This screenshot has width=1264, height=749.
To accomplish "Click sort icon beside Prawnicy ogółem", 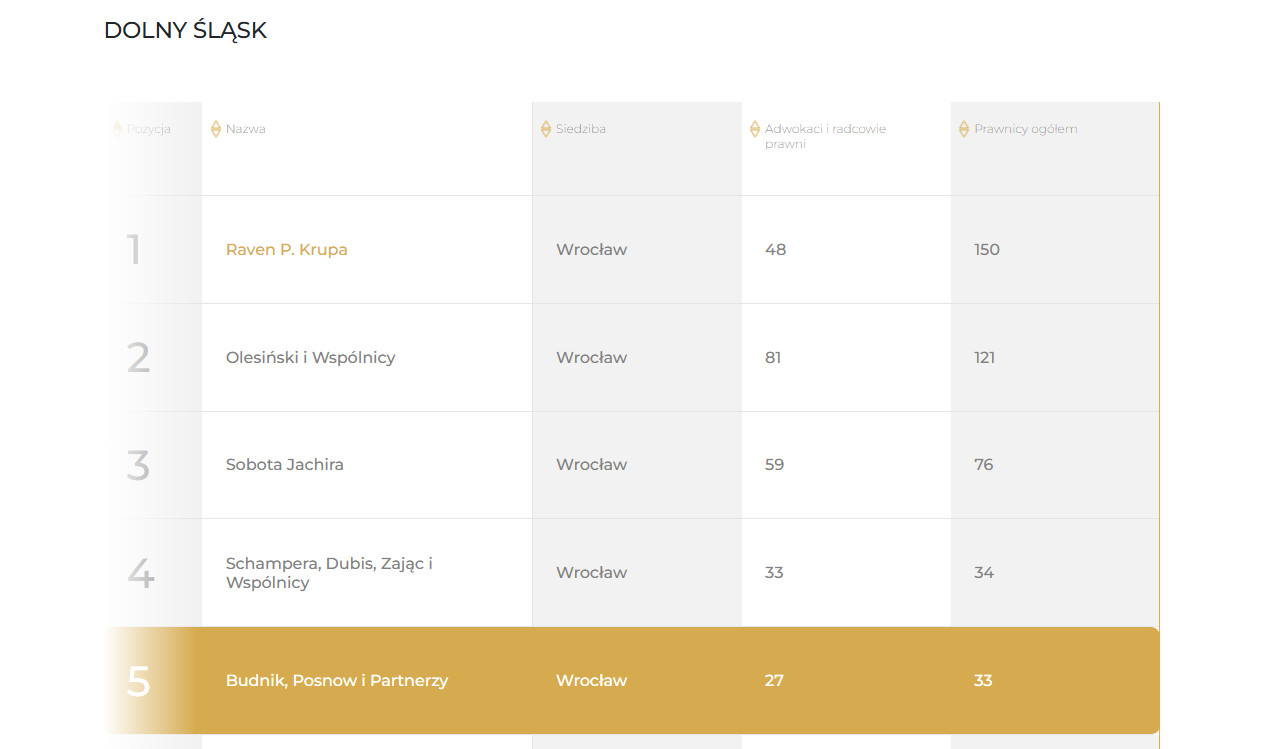I will (x=964, y=129).
